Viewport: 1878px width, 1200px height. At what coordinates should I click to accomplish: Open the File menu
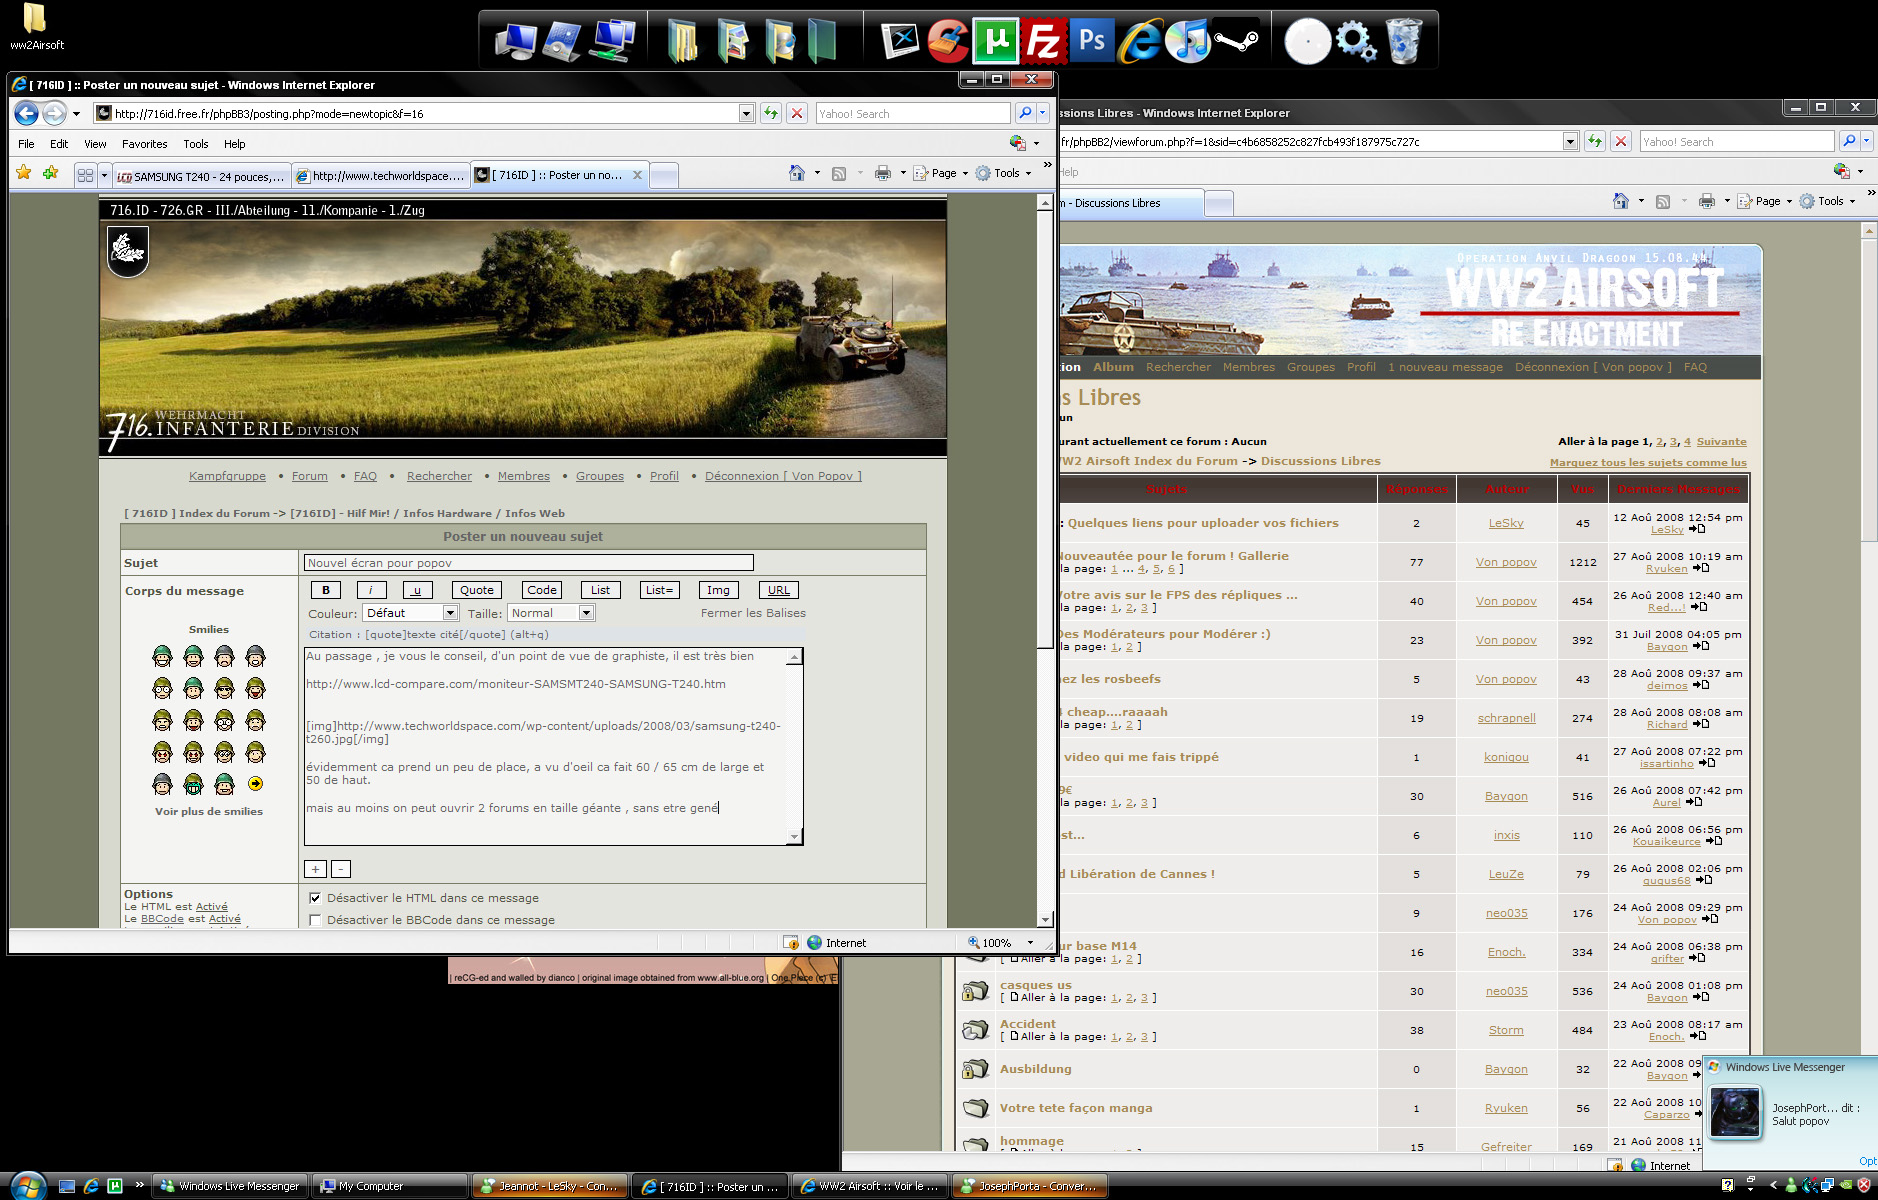pos(26,144)
